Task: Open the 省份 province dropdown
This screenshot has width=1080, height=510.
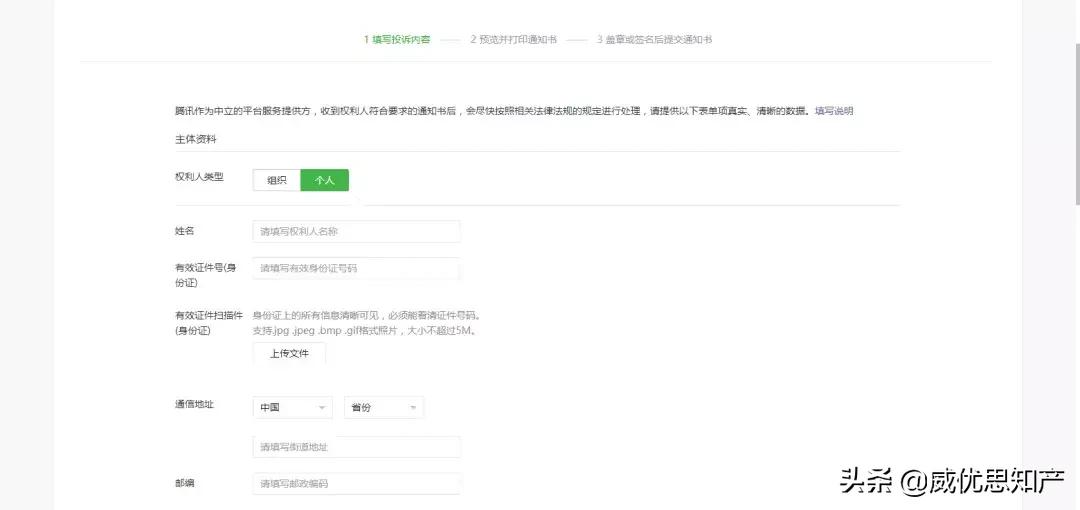Action: coord(384,407)
